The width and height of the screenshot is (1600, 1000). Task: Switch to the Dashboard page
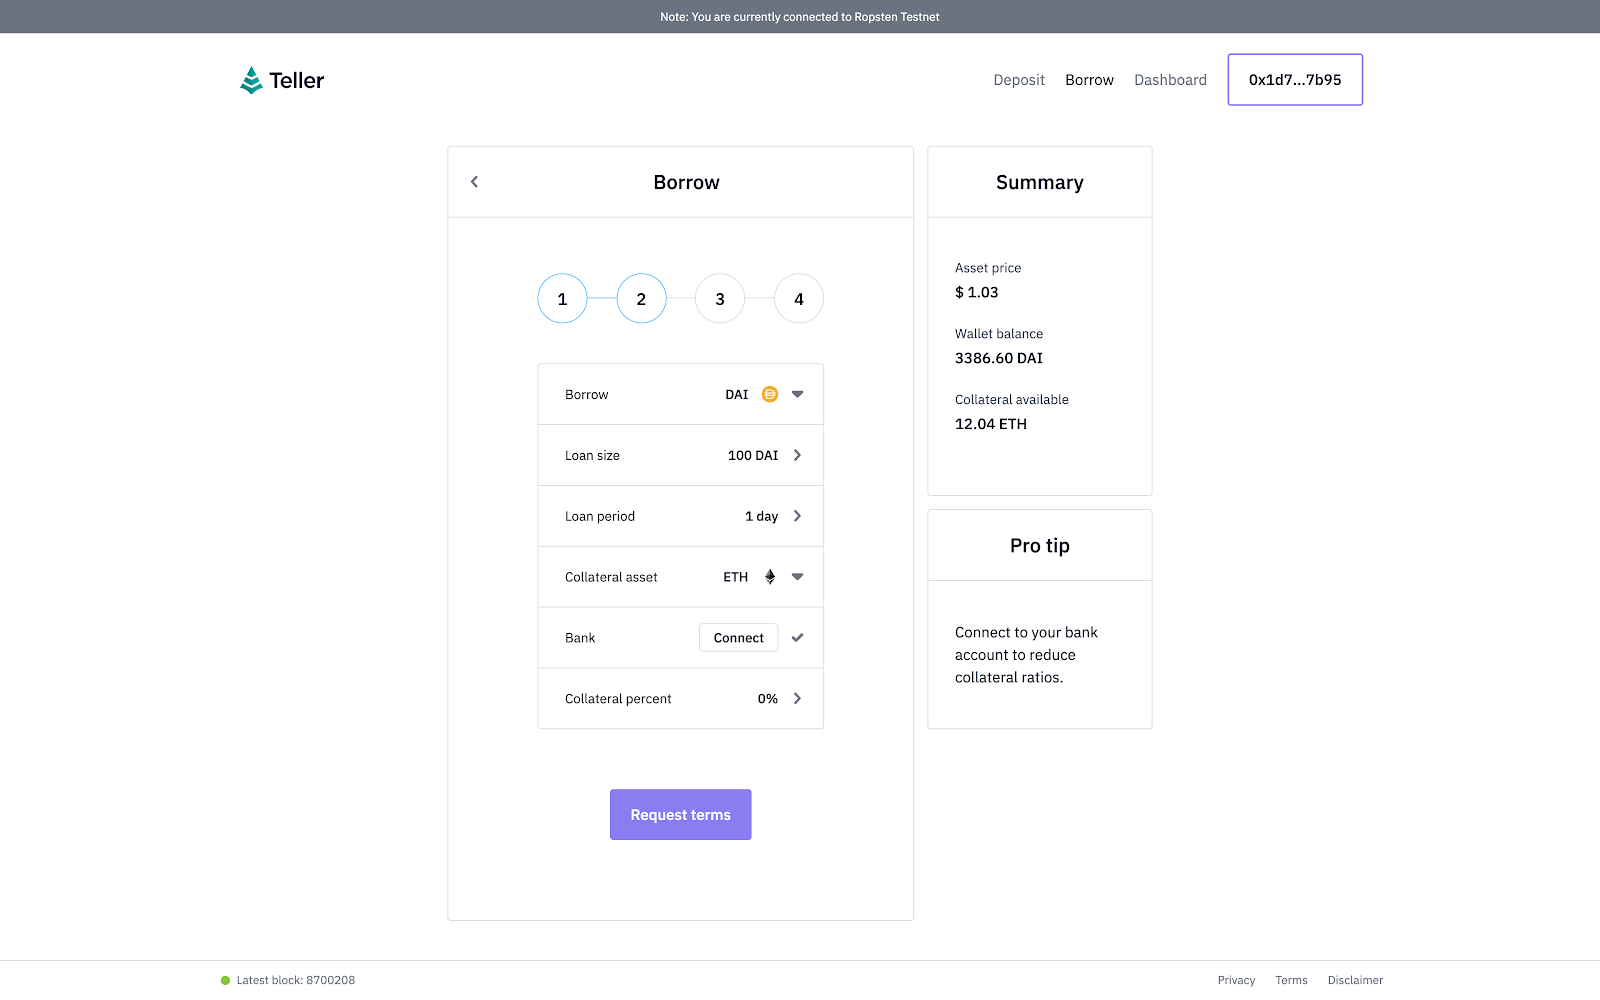coord(1170,80)
